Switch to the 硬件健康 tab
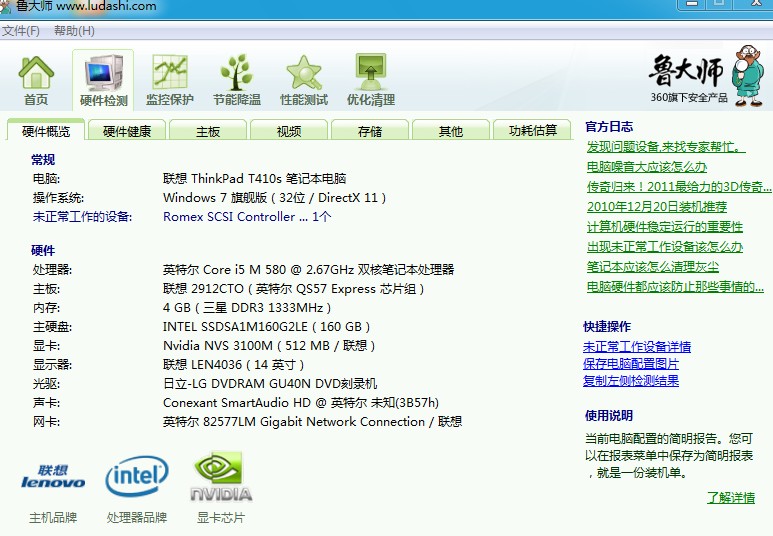The height and width of the screenshot is (536, 773). pyautogui.click(x=127, y=131)
